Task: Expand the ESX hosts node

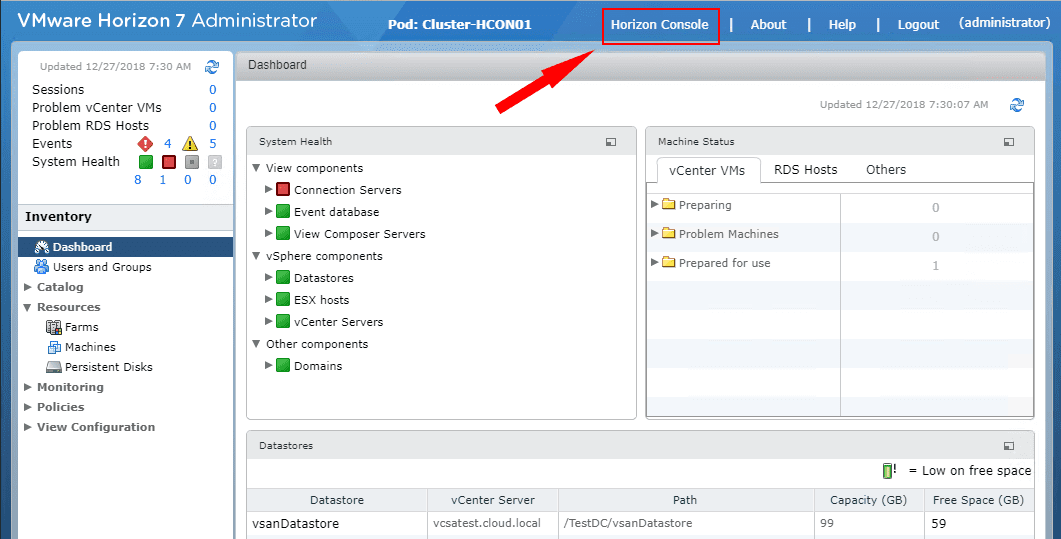Action: coord(269,299)
